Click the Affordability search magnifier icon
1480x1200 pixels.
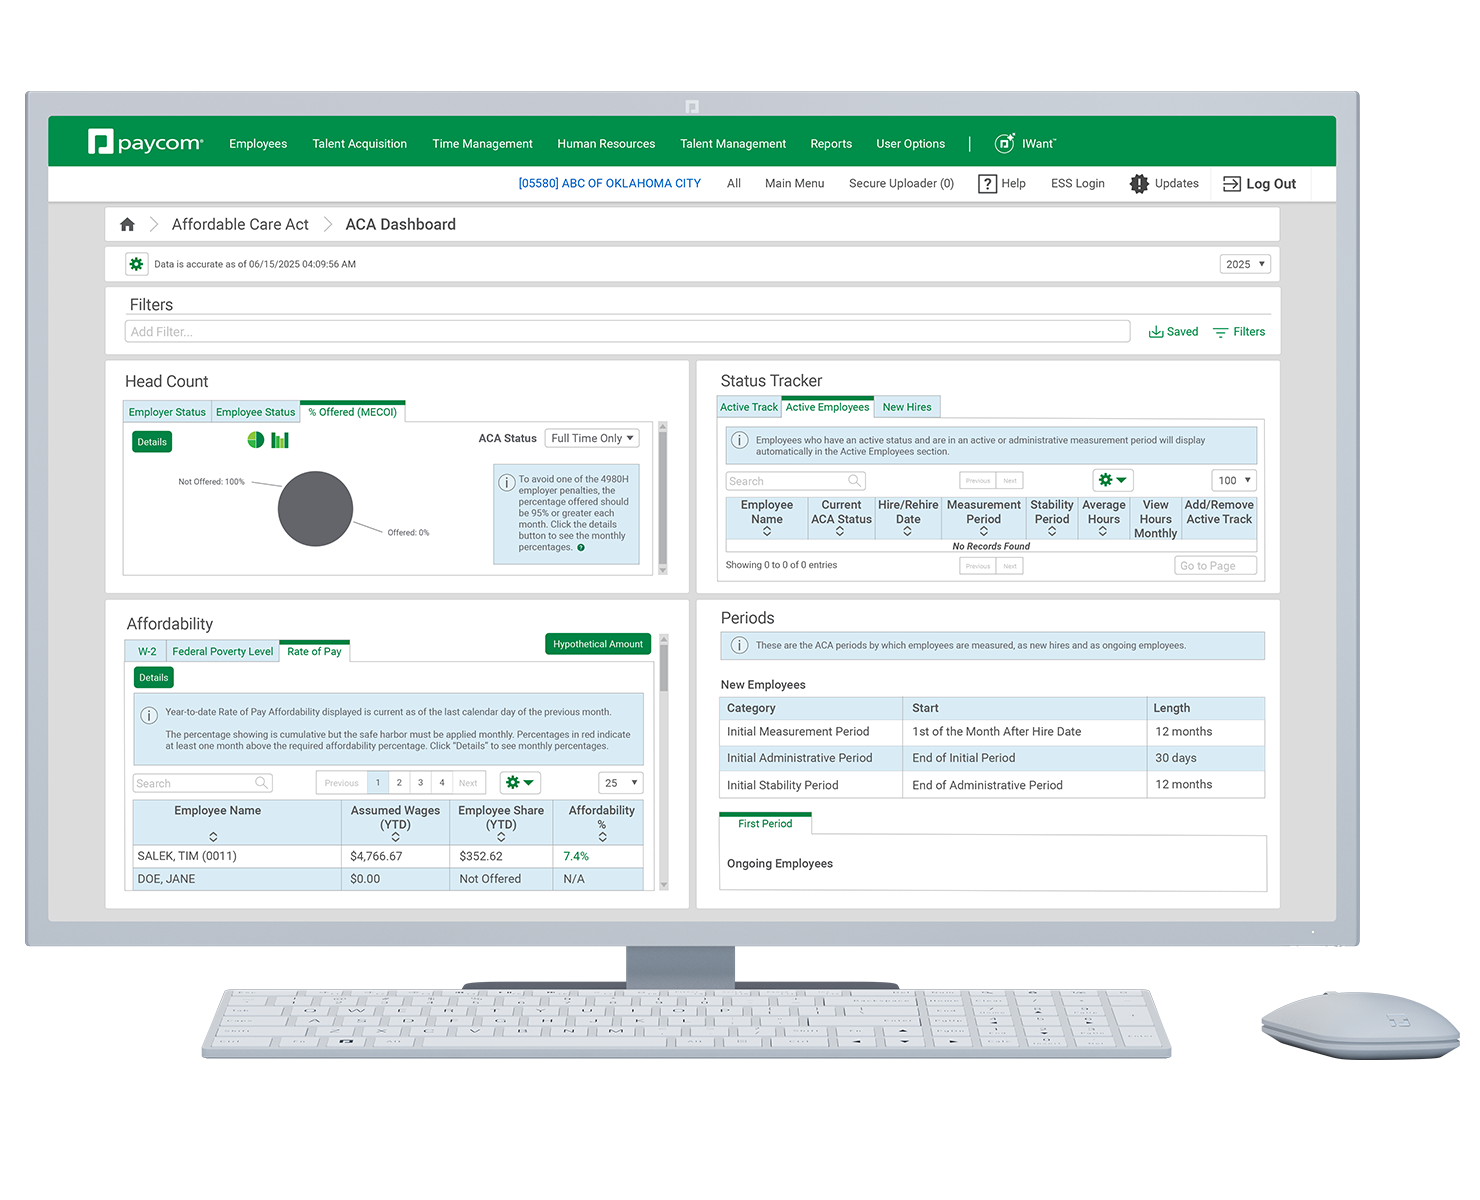pyautogui.click(x=261, y=783)
